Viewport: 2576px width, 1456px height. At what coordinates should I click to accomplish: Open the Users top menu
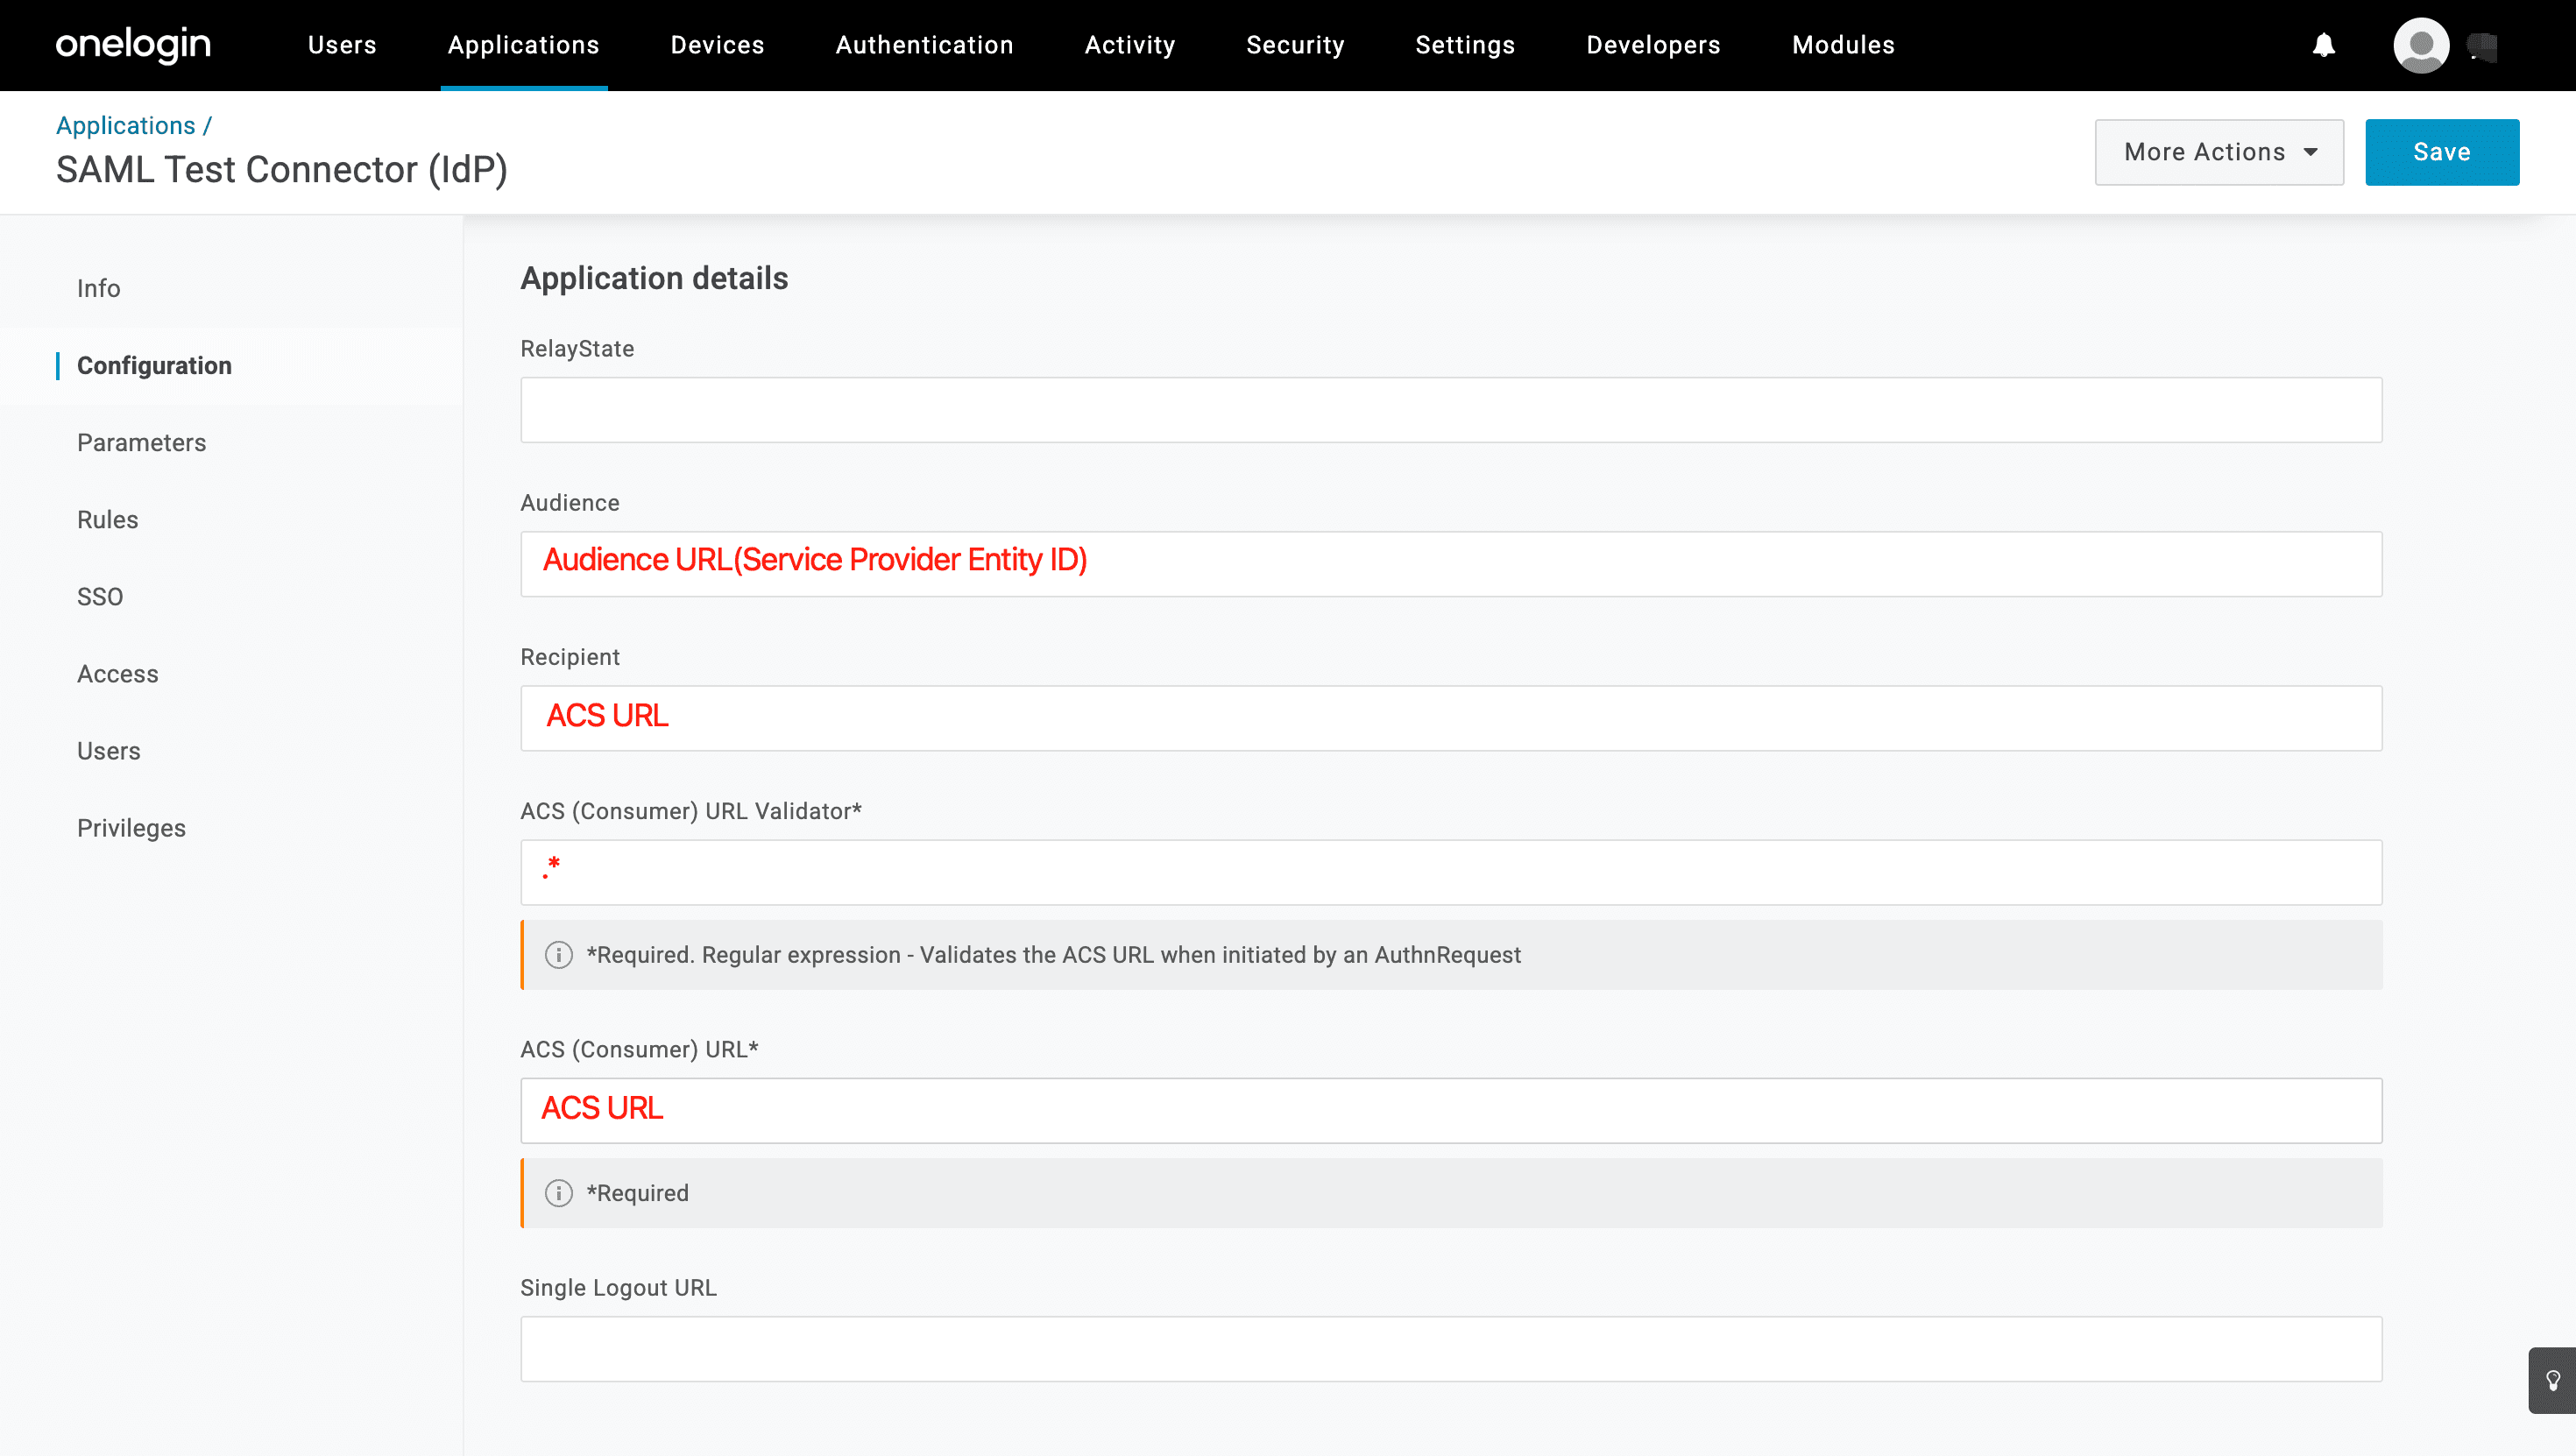342,45
